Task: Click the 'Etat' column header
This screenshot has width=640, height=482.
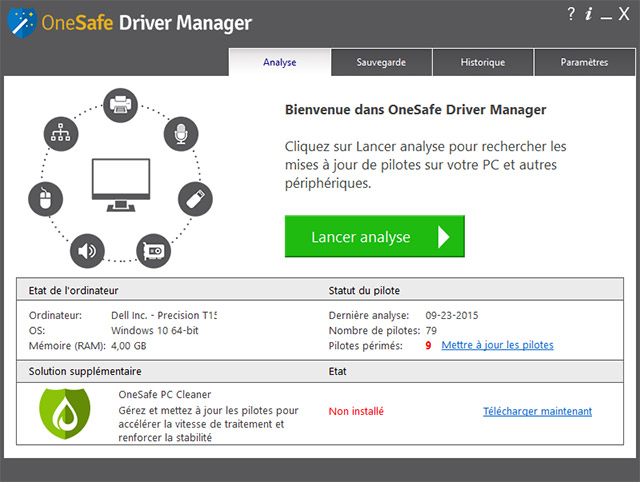Action: click(338, 371)
